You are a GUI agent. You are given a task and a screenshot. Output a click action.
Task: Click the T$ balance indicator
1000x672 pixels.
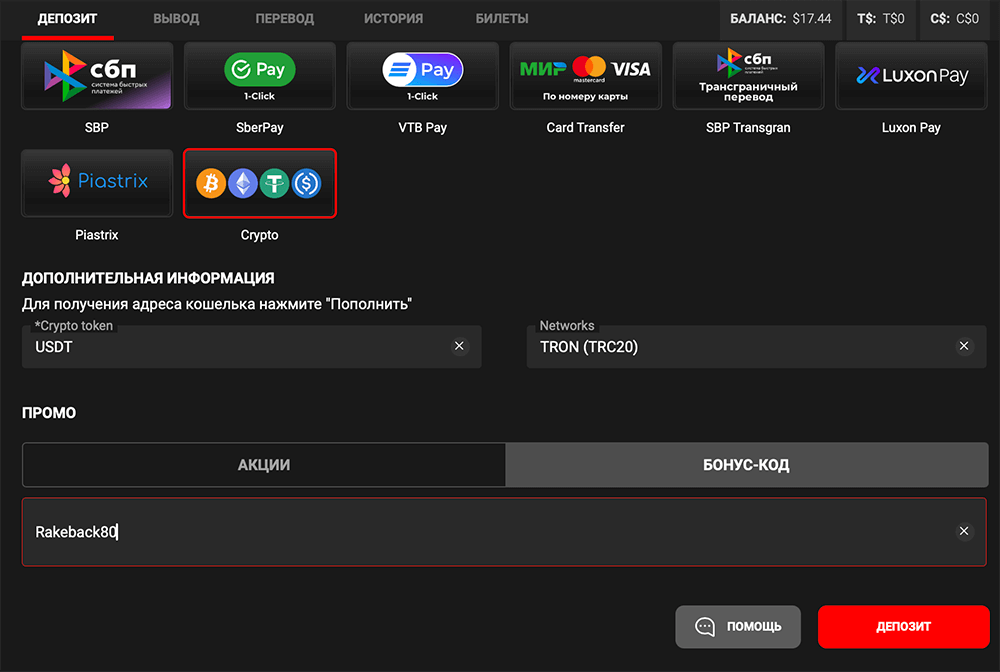point(881,19)
